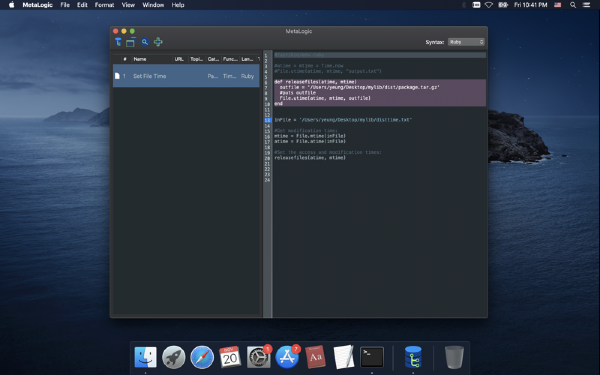Viewport: 600px width, 375px height.
Task: Sort by the Cat... column header
Action: point(214,59)
